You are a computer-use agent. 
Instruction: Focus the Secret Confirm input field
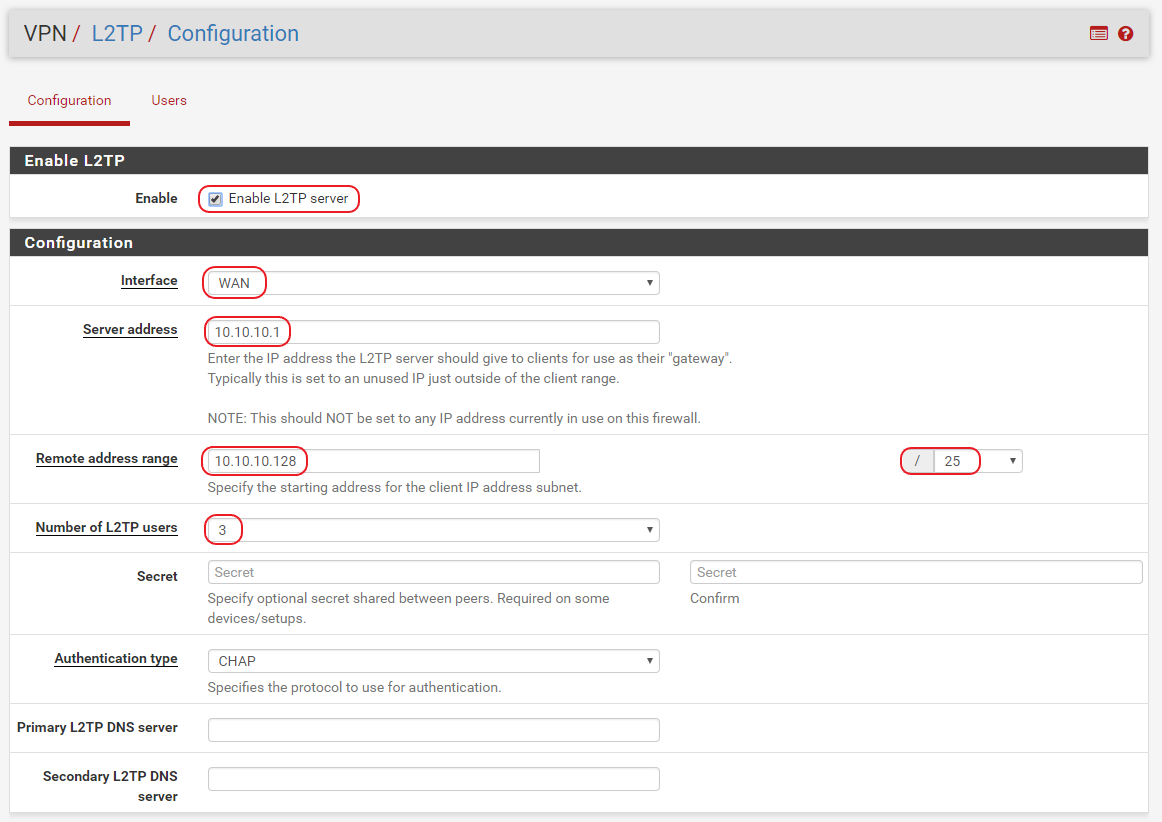click(x=916, y=572)
